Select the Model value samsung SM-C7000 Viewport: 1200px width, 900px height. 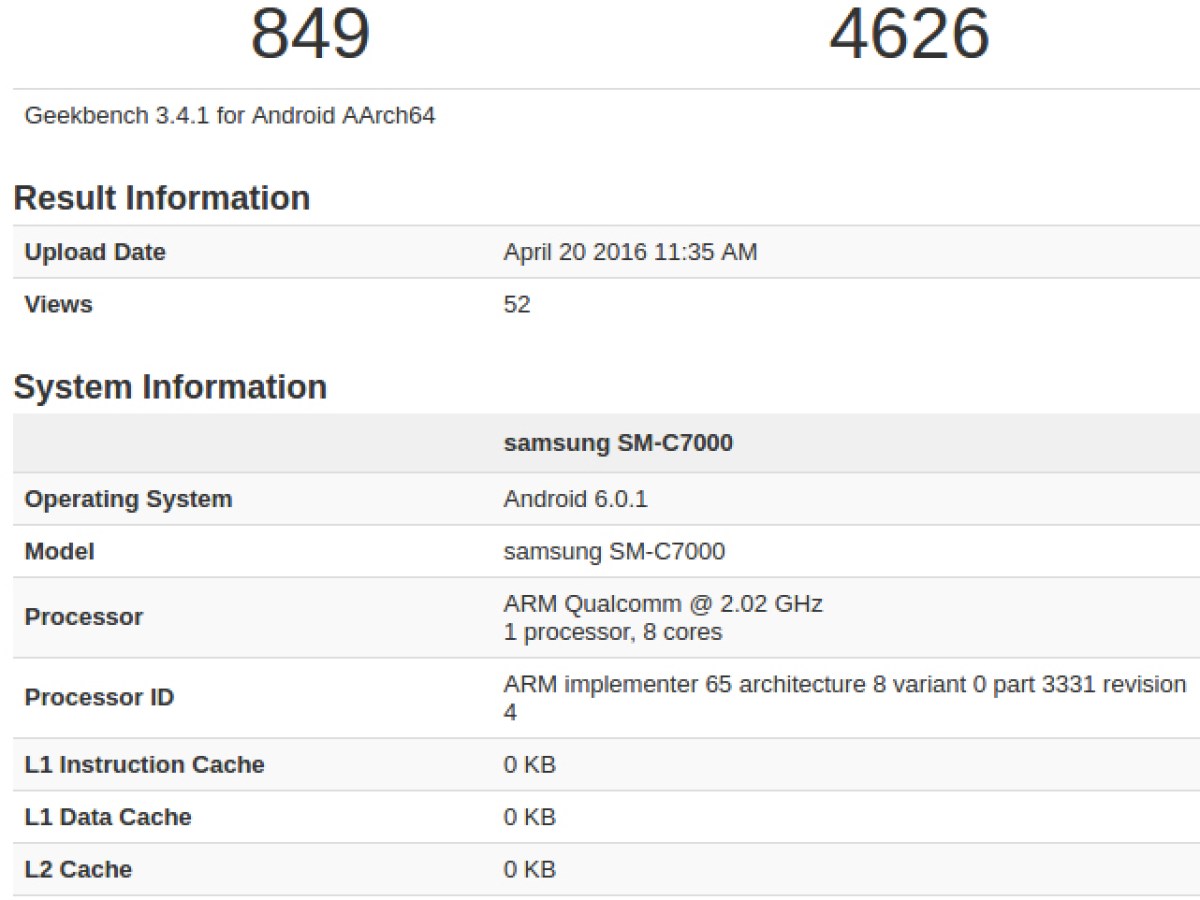(614, 551)
